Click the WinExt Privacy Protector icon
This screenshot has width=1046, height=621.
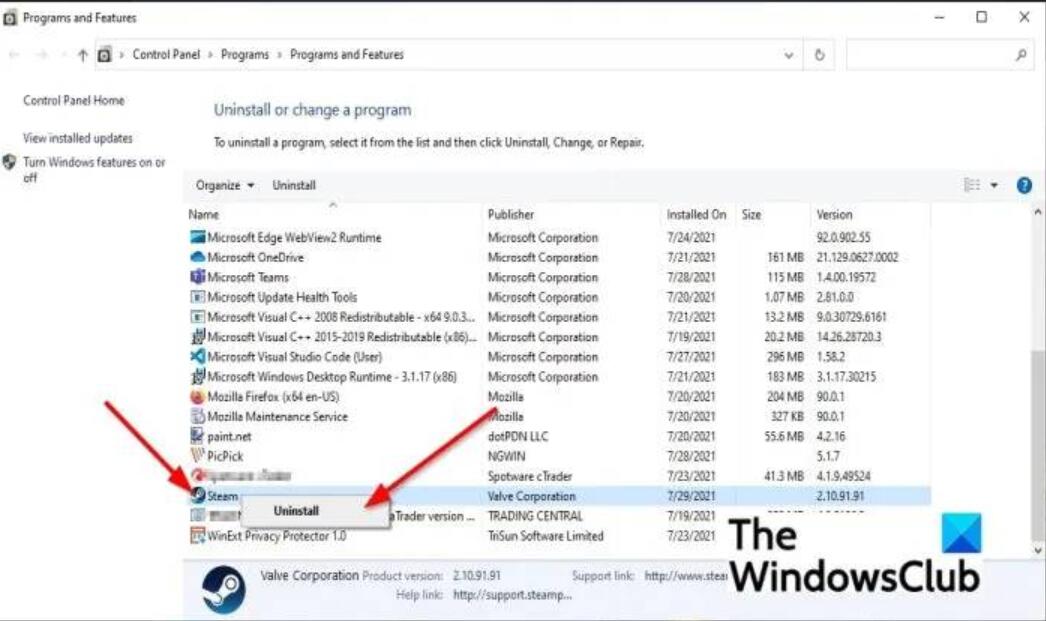197,536
